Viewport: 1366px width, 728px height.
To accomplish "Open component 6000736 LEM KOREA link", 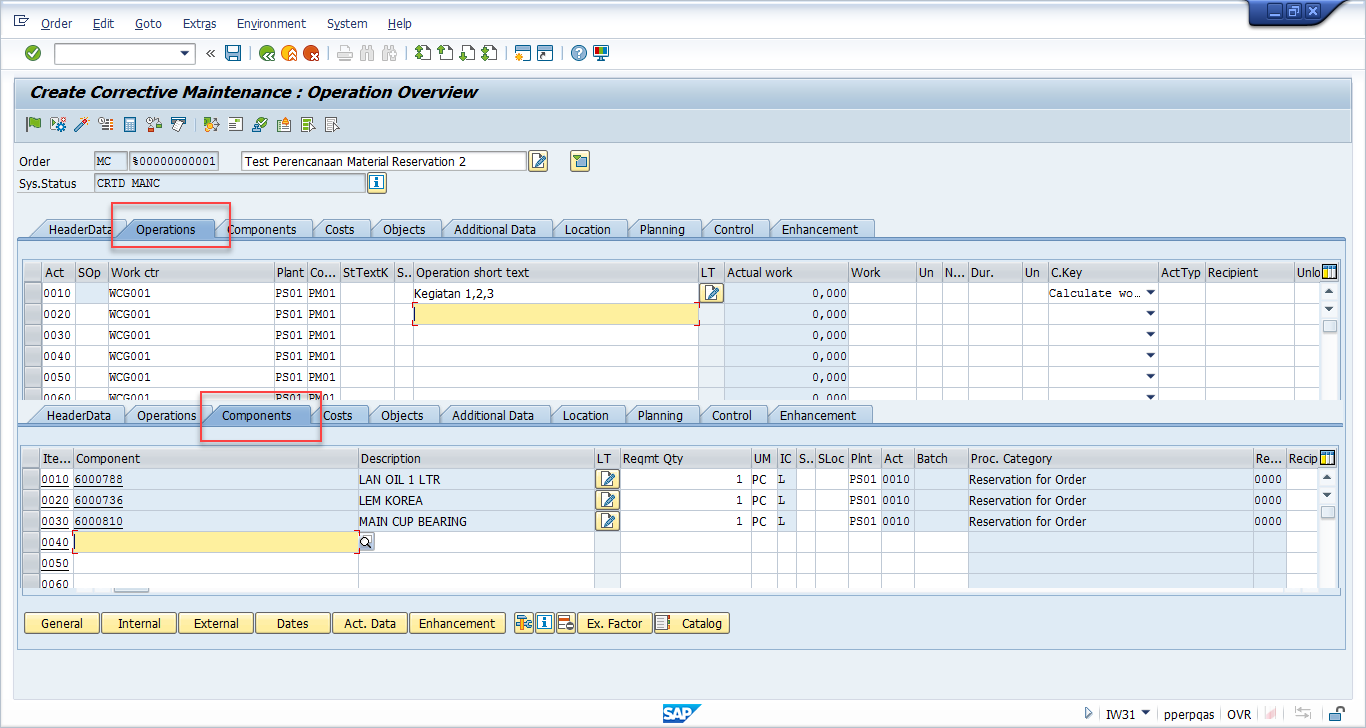I will click(x=99, y=500).
